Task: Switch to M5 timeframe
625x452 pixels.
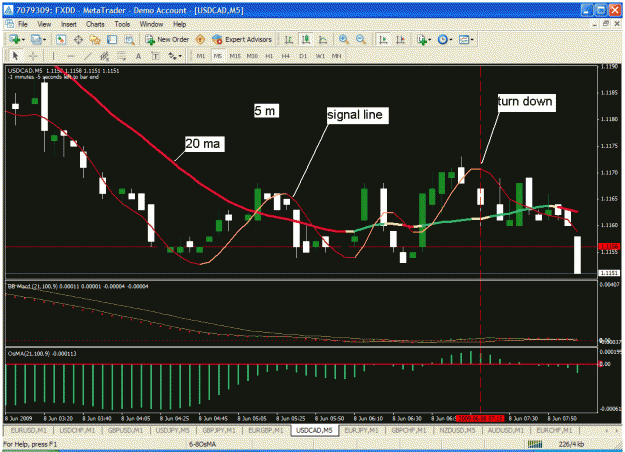Action: click(x=218, y=56)
